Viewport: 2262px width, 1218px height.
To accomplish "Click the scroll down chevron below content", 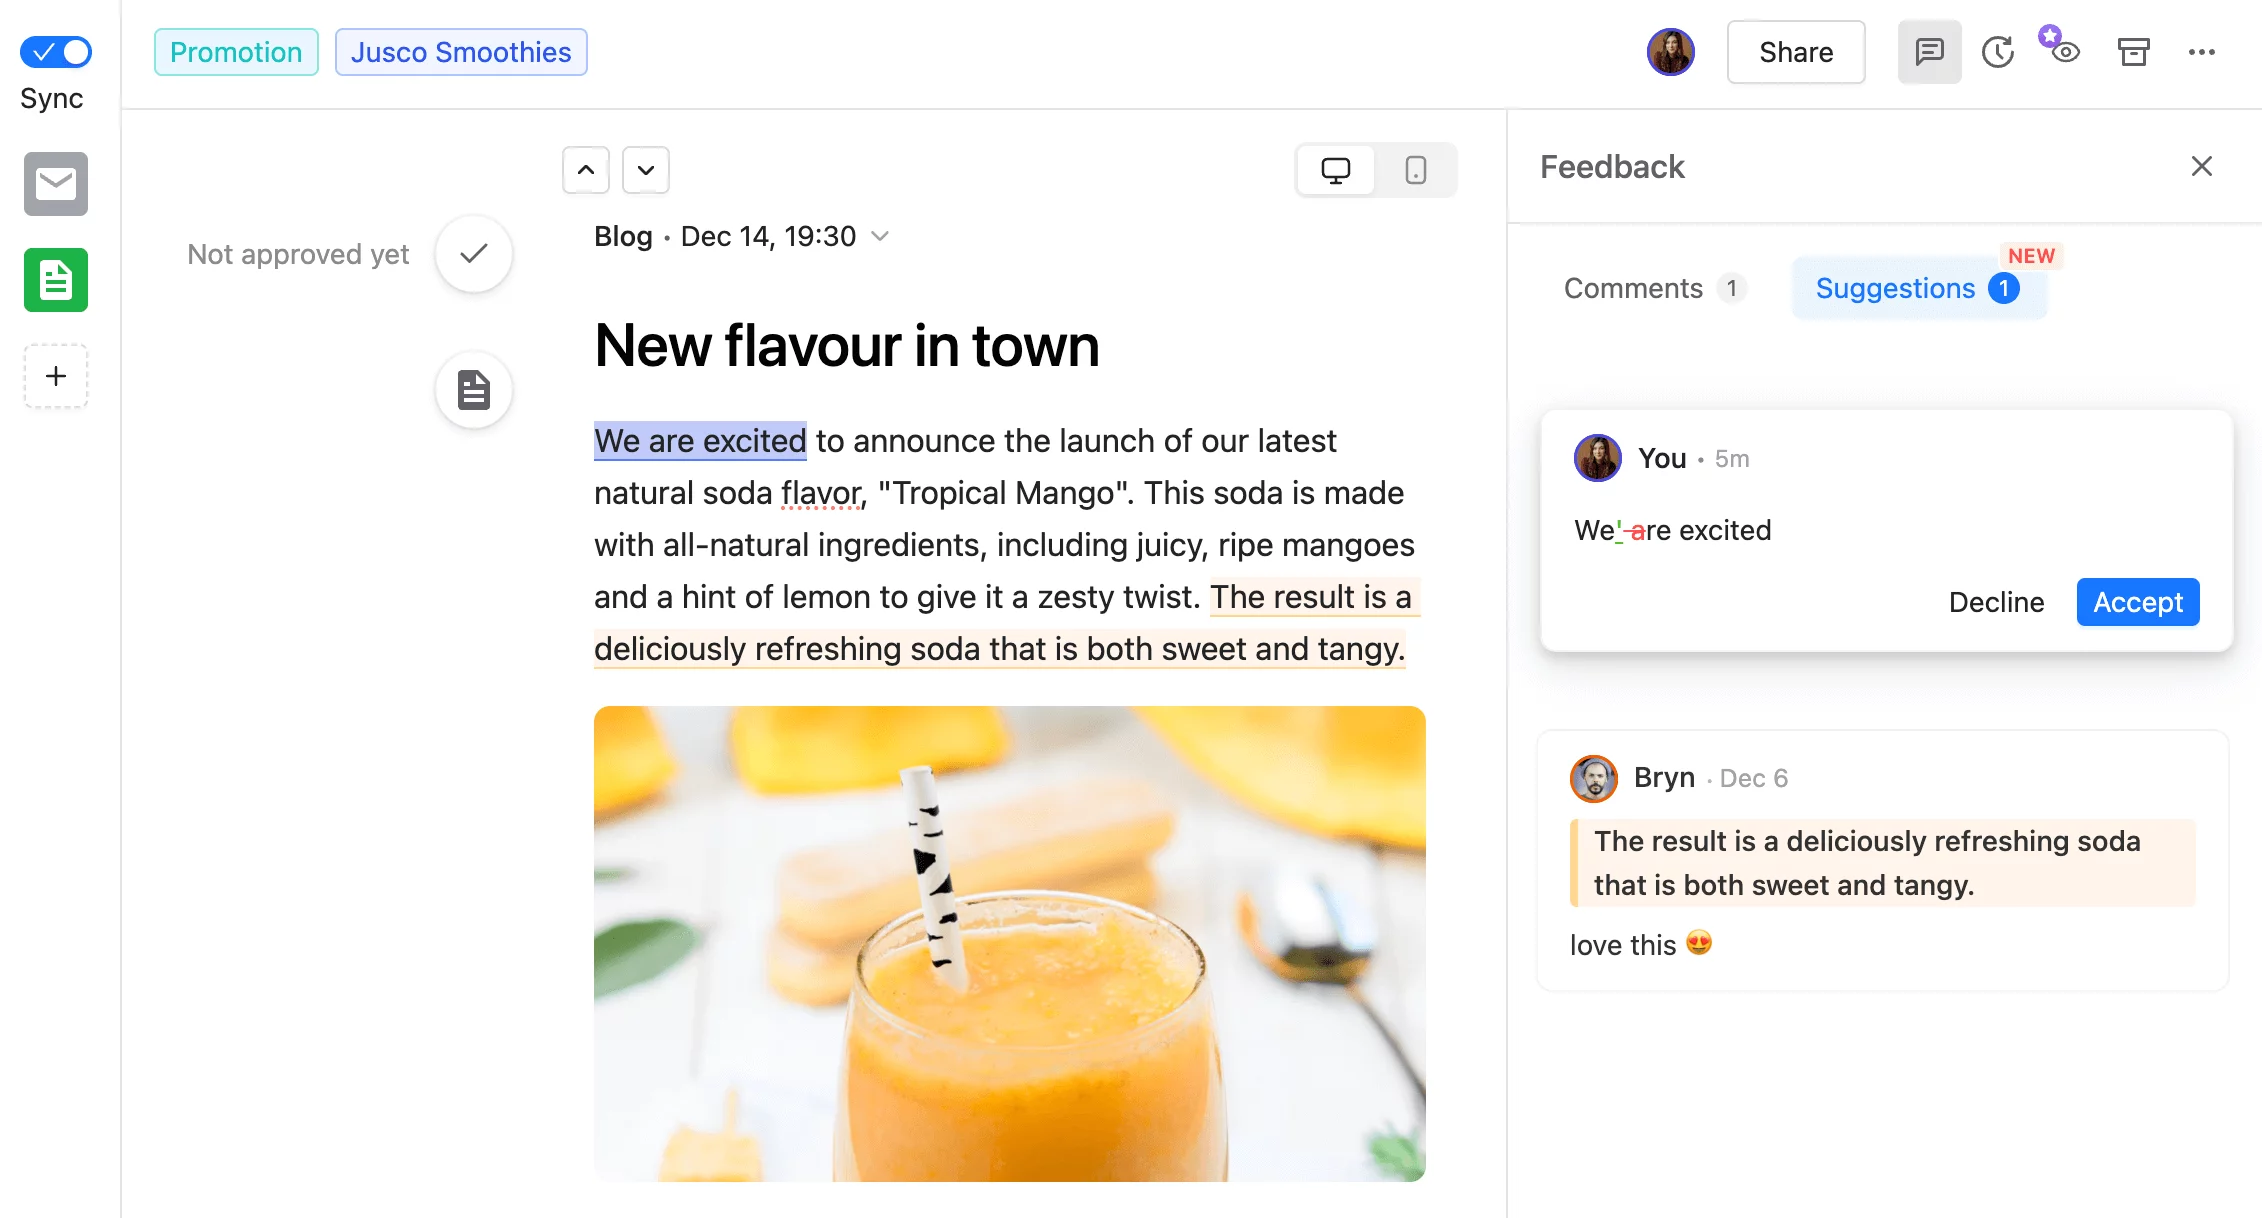I will click(x=644, y=168).
